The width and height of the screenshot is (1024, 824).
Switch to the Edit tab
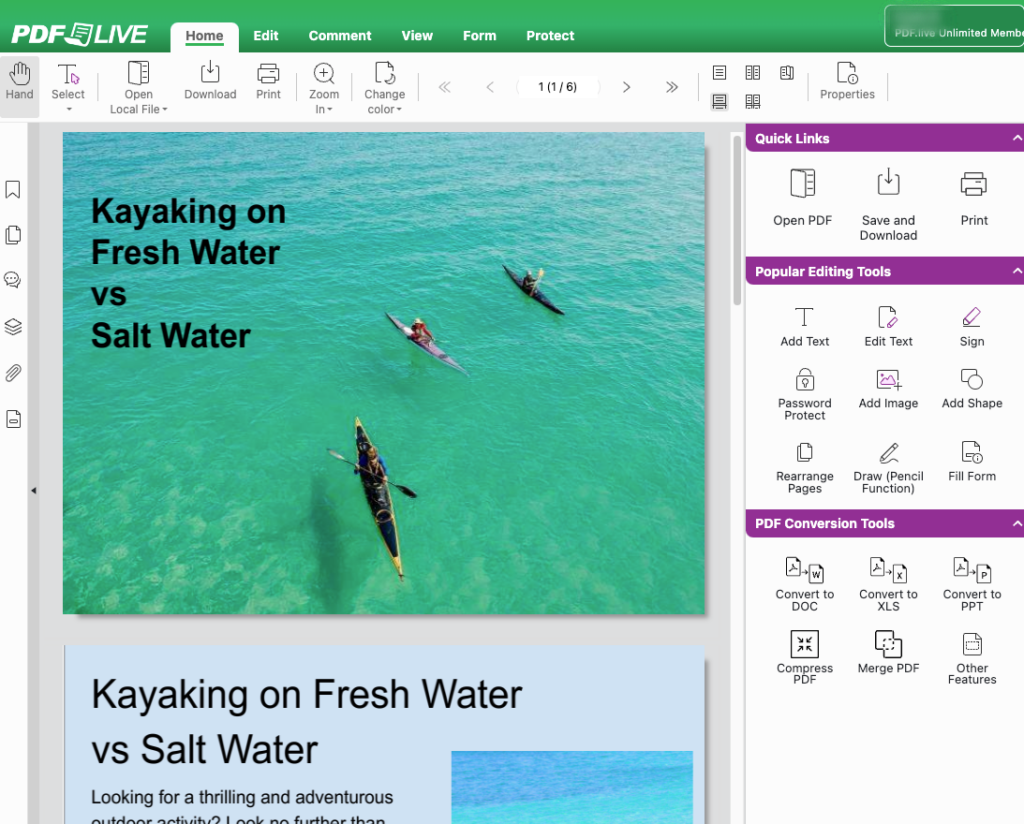[x=265, y=35]
